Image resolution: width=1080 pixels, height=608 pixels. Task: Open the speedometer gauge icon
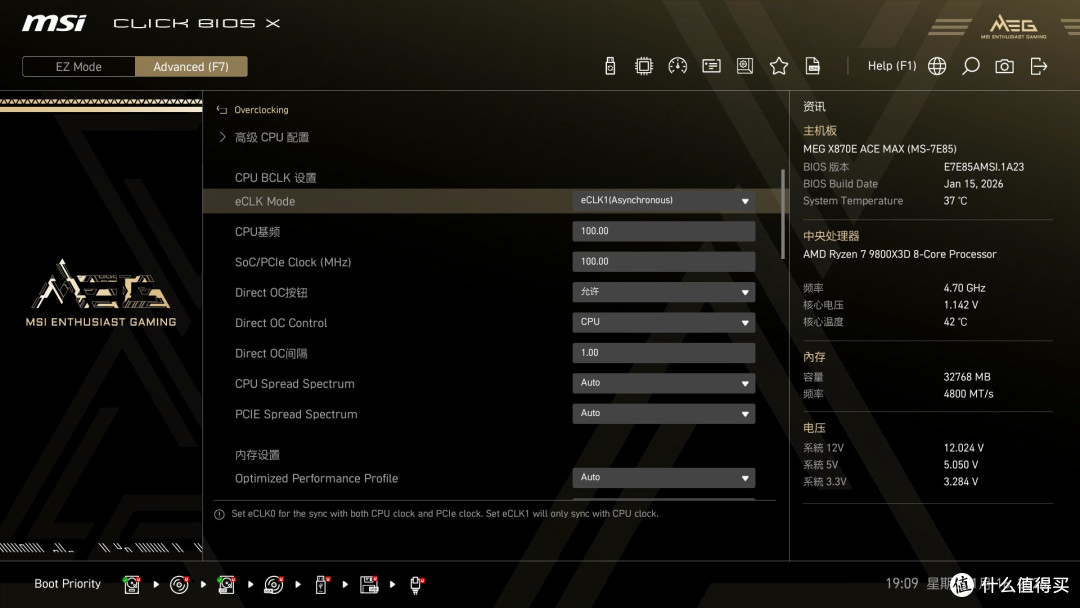click(x=677, y=66)
